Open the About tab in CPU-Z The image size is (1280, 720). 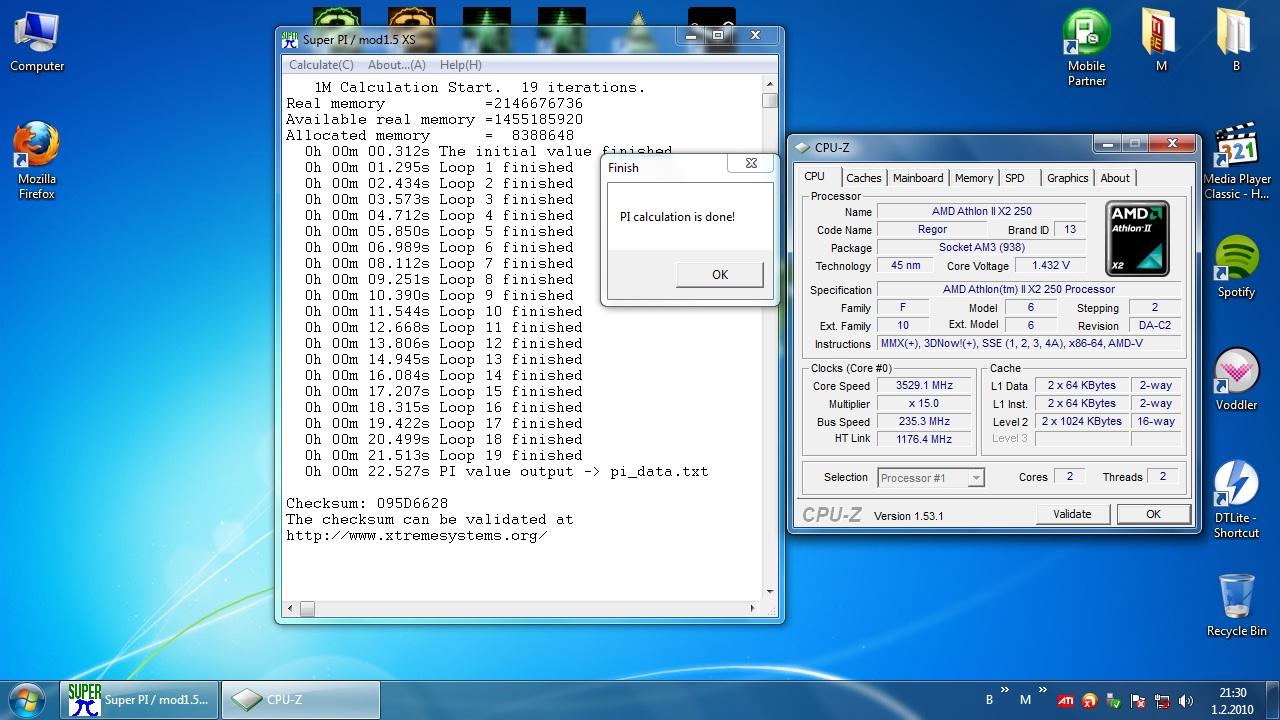point(1115,178)
